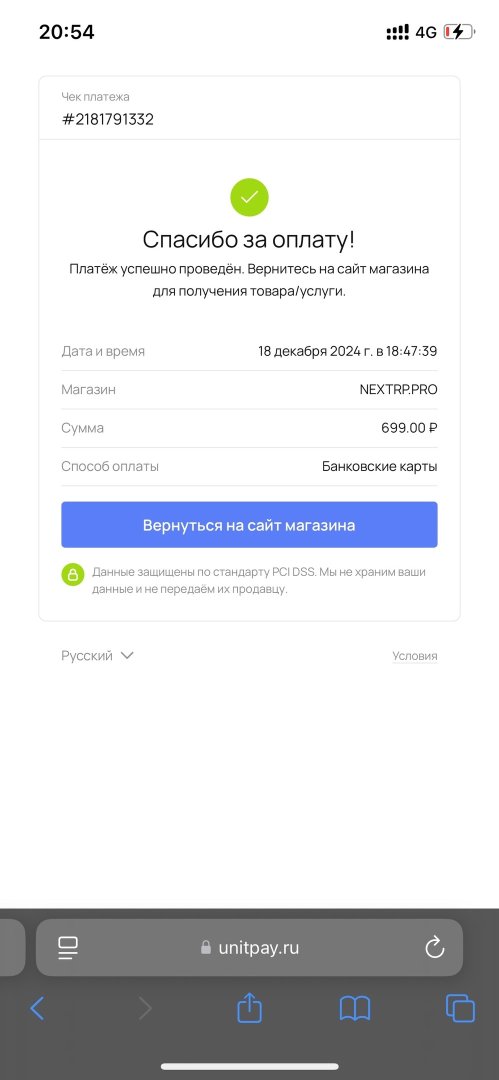Open the Условия link
Viewport: 499px width, 1080px height.
(x=415, y=656)
